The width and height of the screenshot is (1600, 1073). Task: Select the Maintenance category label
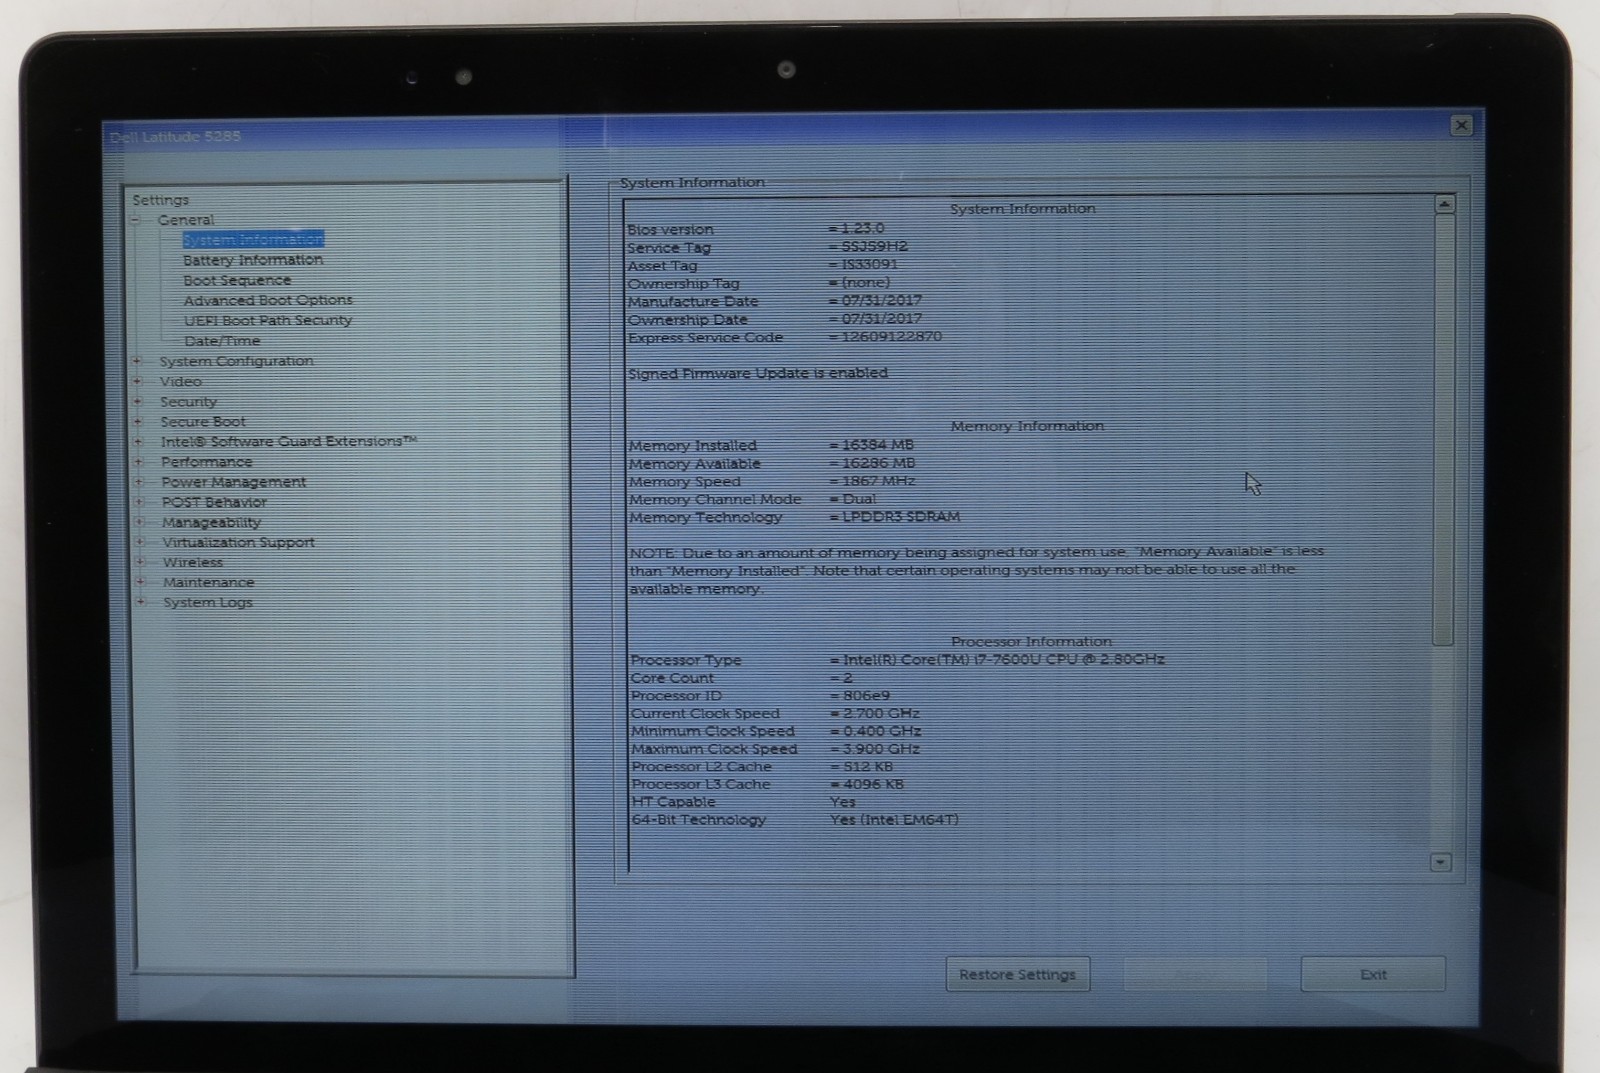pos(208,582)
